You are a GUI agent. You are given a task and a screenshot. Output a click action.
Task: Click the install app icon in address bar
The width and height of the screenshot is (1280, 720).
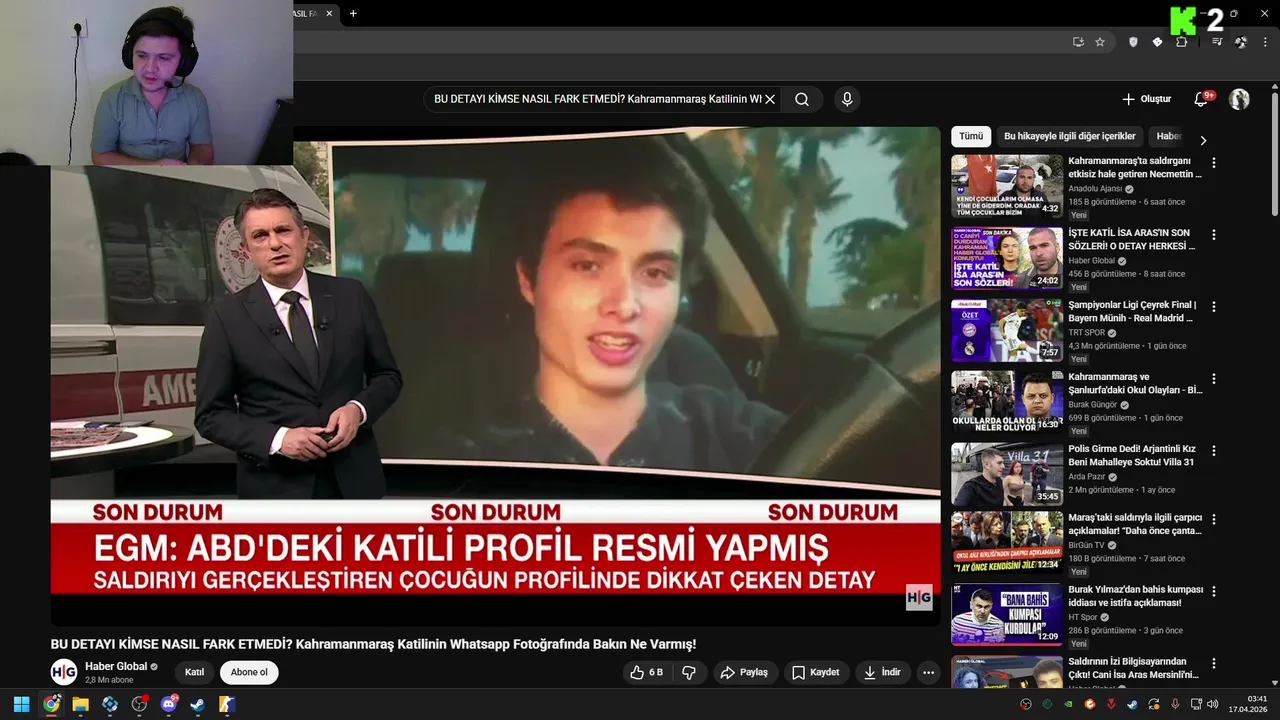point(1078,42)
